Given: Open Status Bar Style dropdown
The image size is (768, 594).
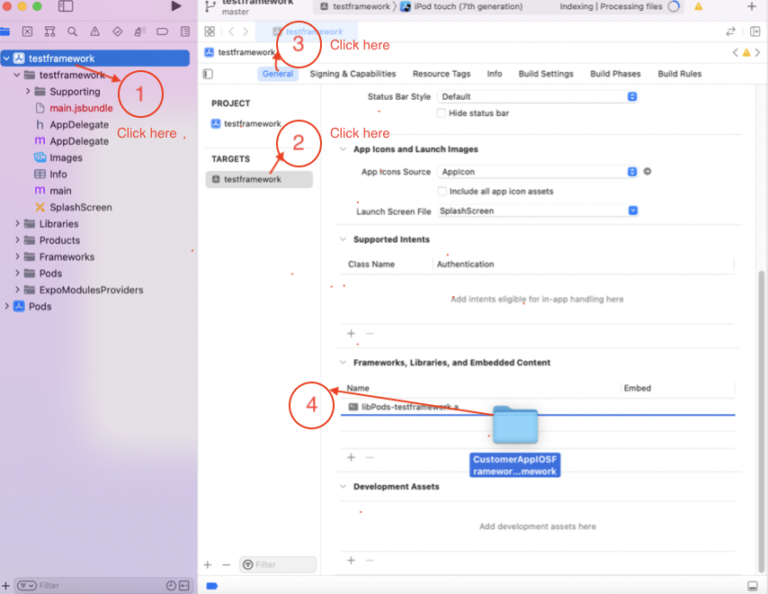Looking at the screenshot, I should (x=537, y=96).
